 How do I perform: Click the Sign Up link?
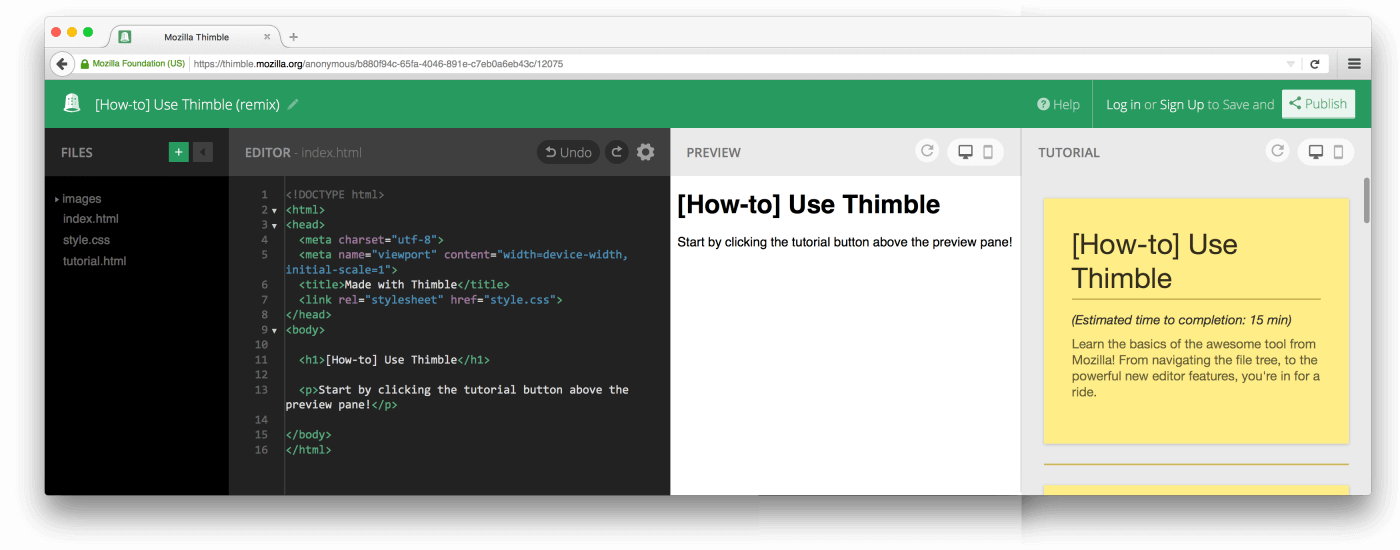click(x=1181, y=104)
